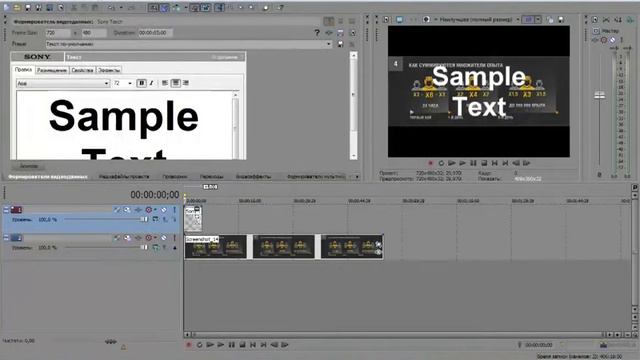640x360 pixels.
Task: Create a new project from the main toolbar
Action: 7,7
